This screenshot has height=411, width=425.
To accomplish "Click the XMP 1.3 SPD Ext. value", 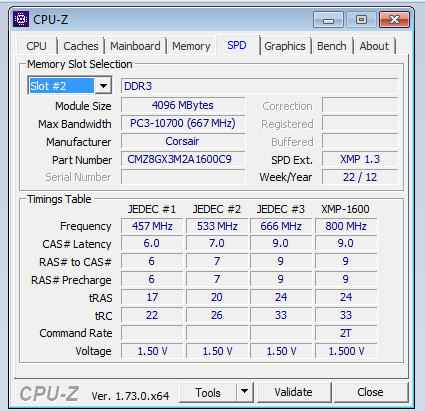I will tap(360, 159).
